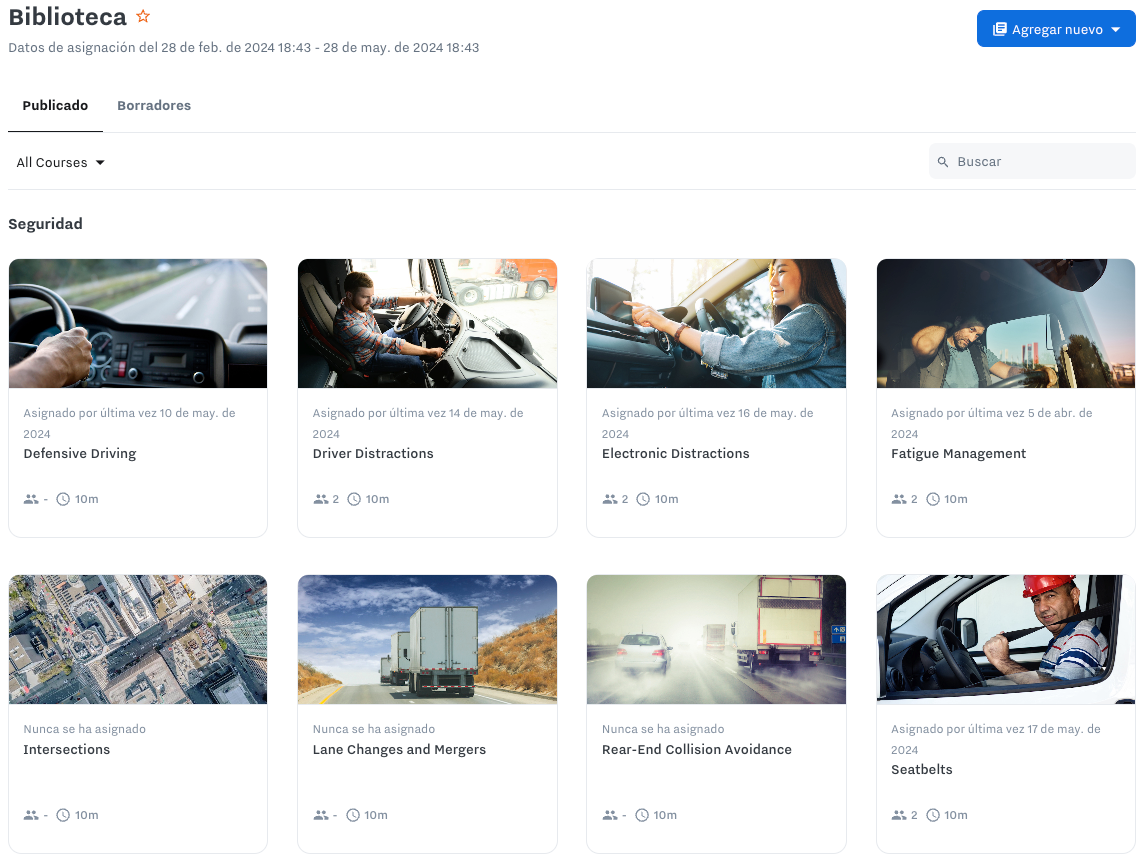Click the library icon on Agregar nuevo

1000,29
